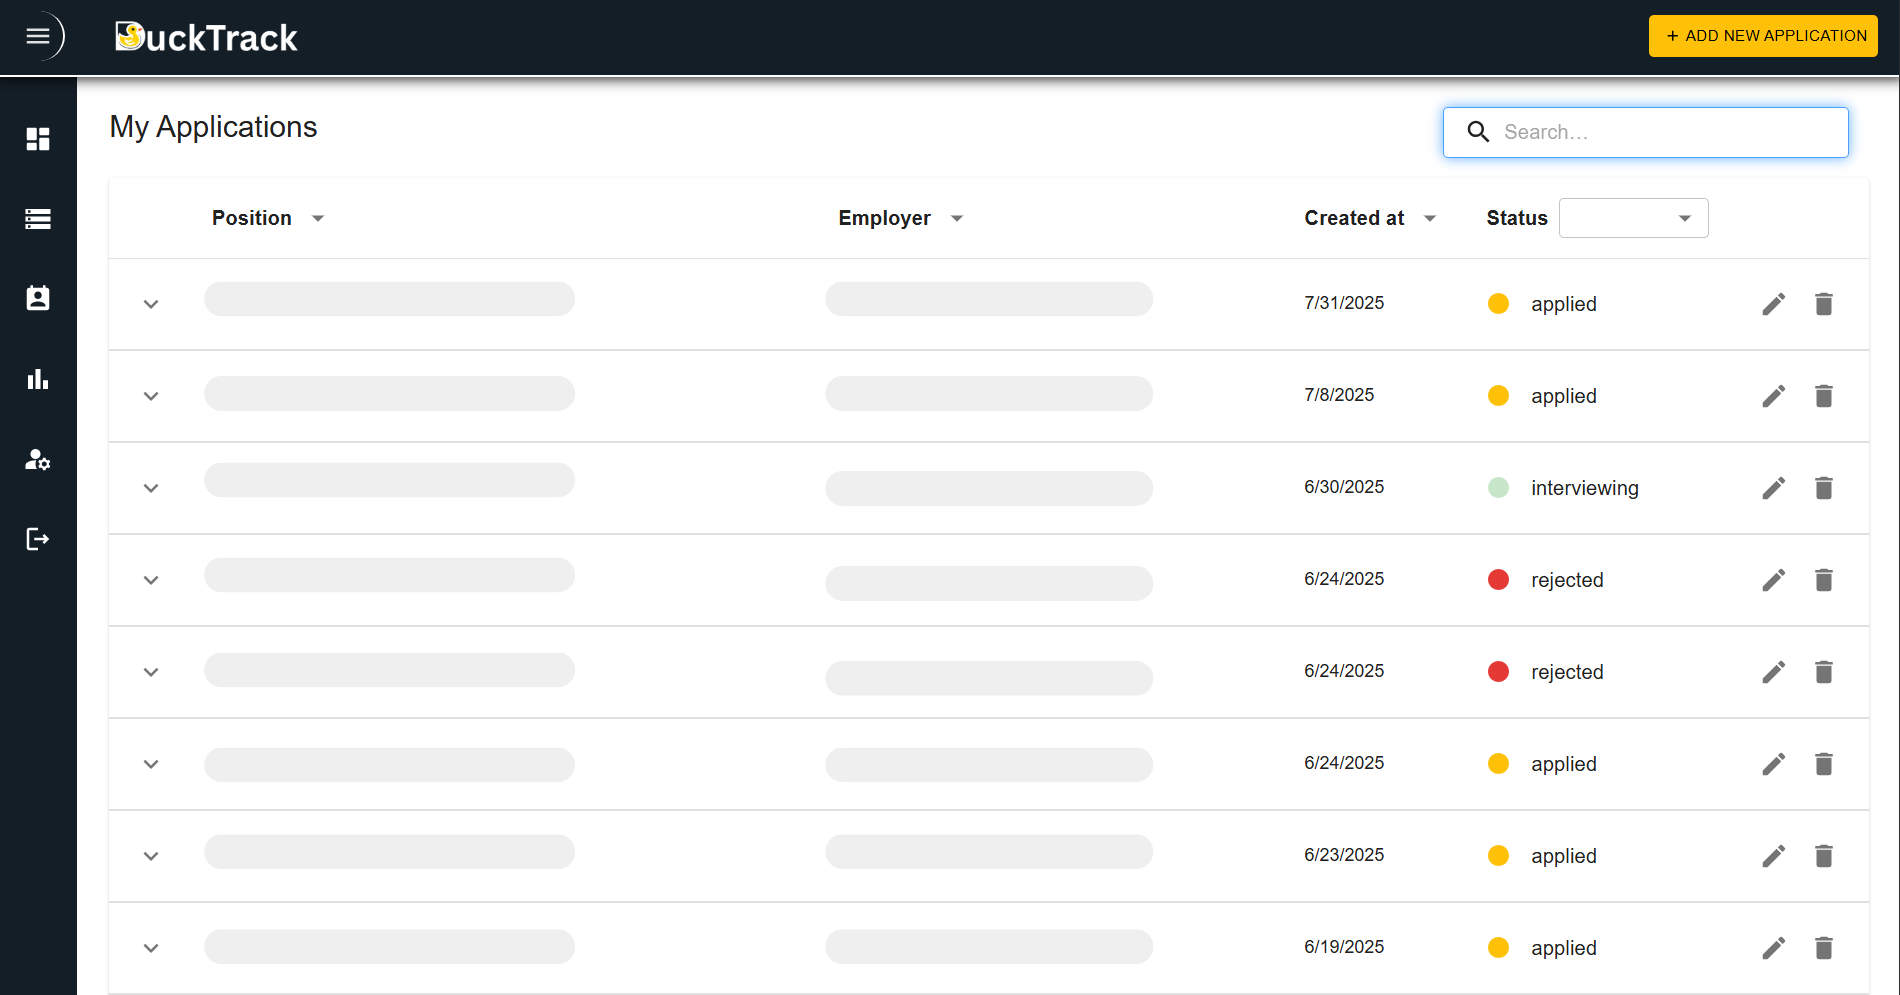Expand the first application row
The height and width of the screenshot is (995, 1900).
coord(151,303)
